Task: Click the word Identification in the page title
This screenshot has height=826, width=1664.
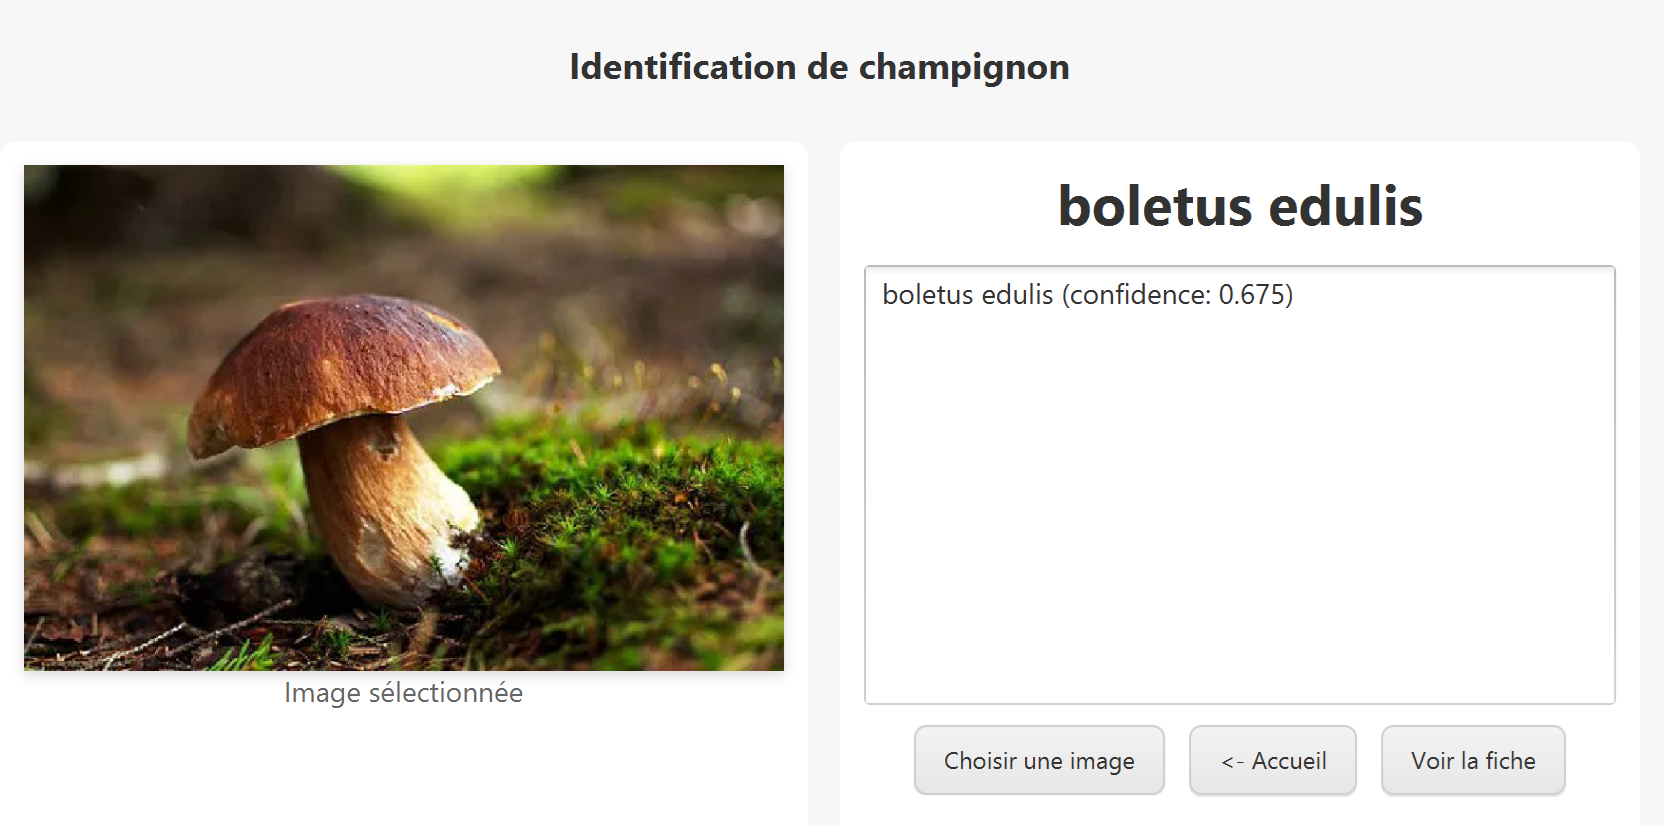Action: point(683,67)
